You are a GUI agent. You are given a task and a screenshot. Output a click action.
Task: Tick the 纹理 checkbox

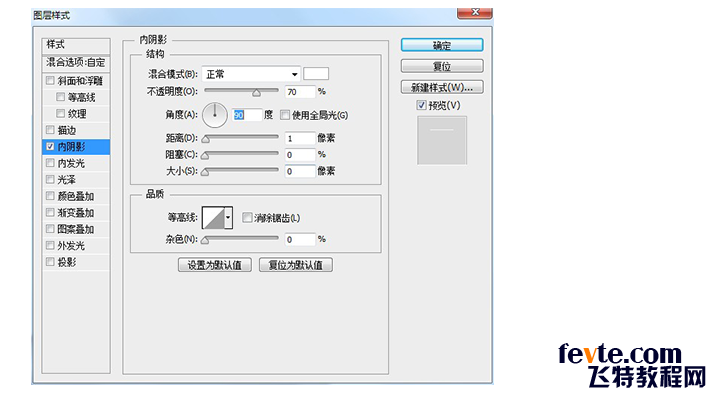(x=60, y=113)
